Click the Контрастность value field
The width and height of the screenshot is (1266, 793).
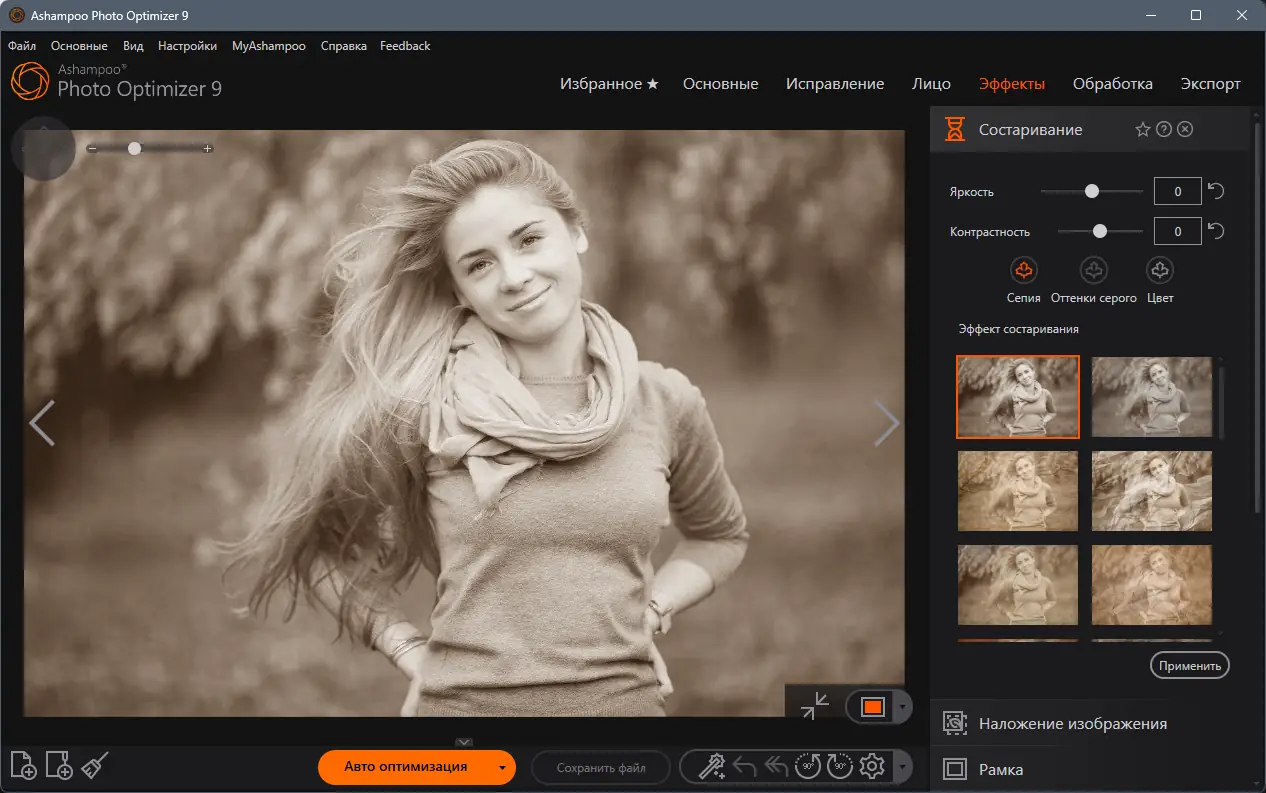tap(1178, 231)
